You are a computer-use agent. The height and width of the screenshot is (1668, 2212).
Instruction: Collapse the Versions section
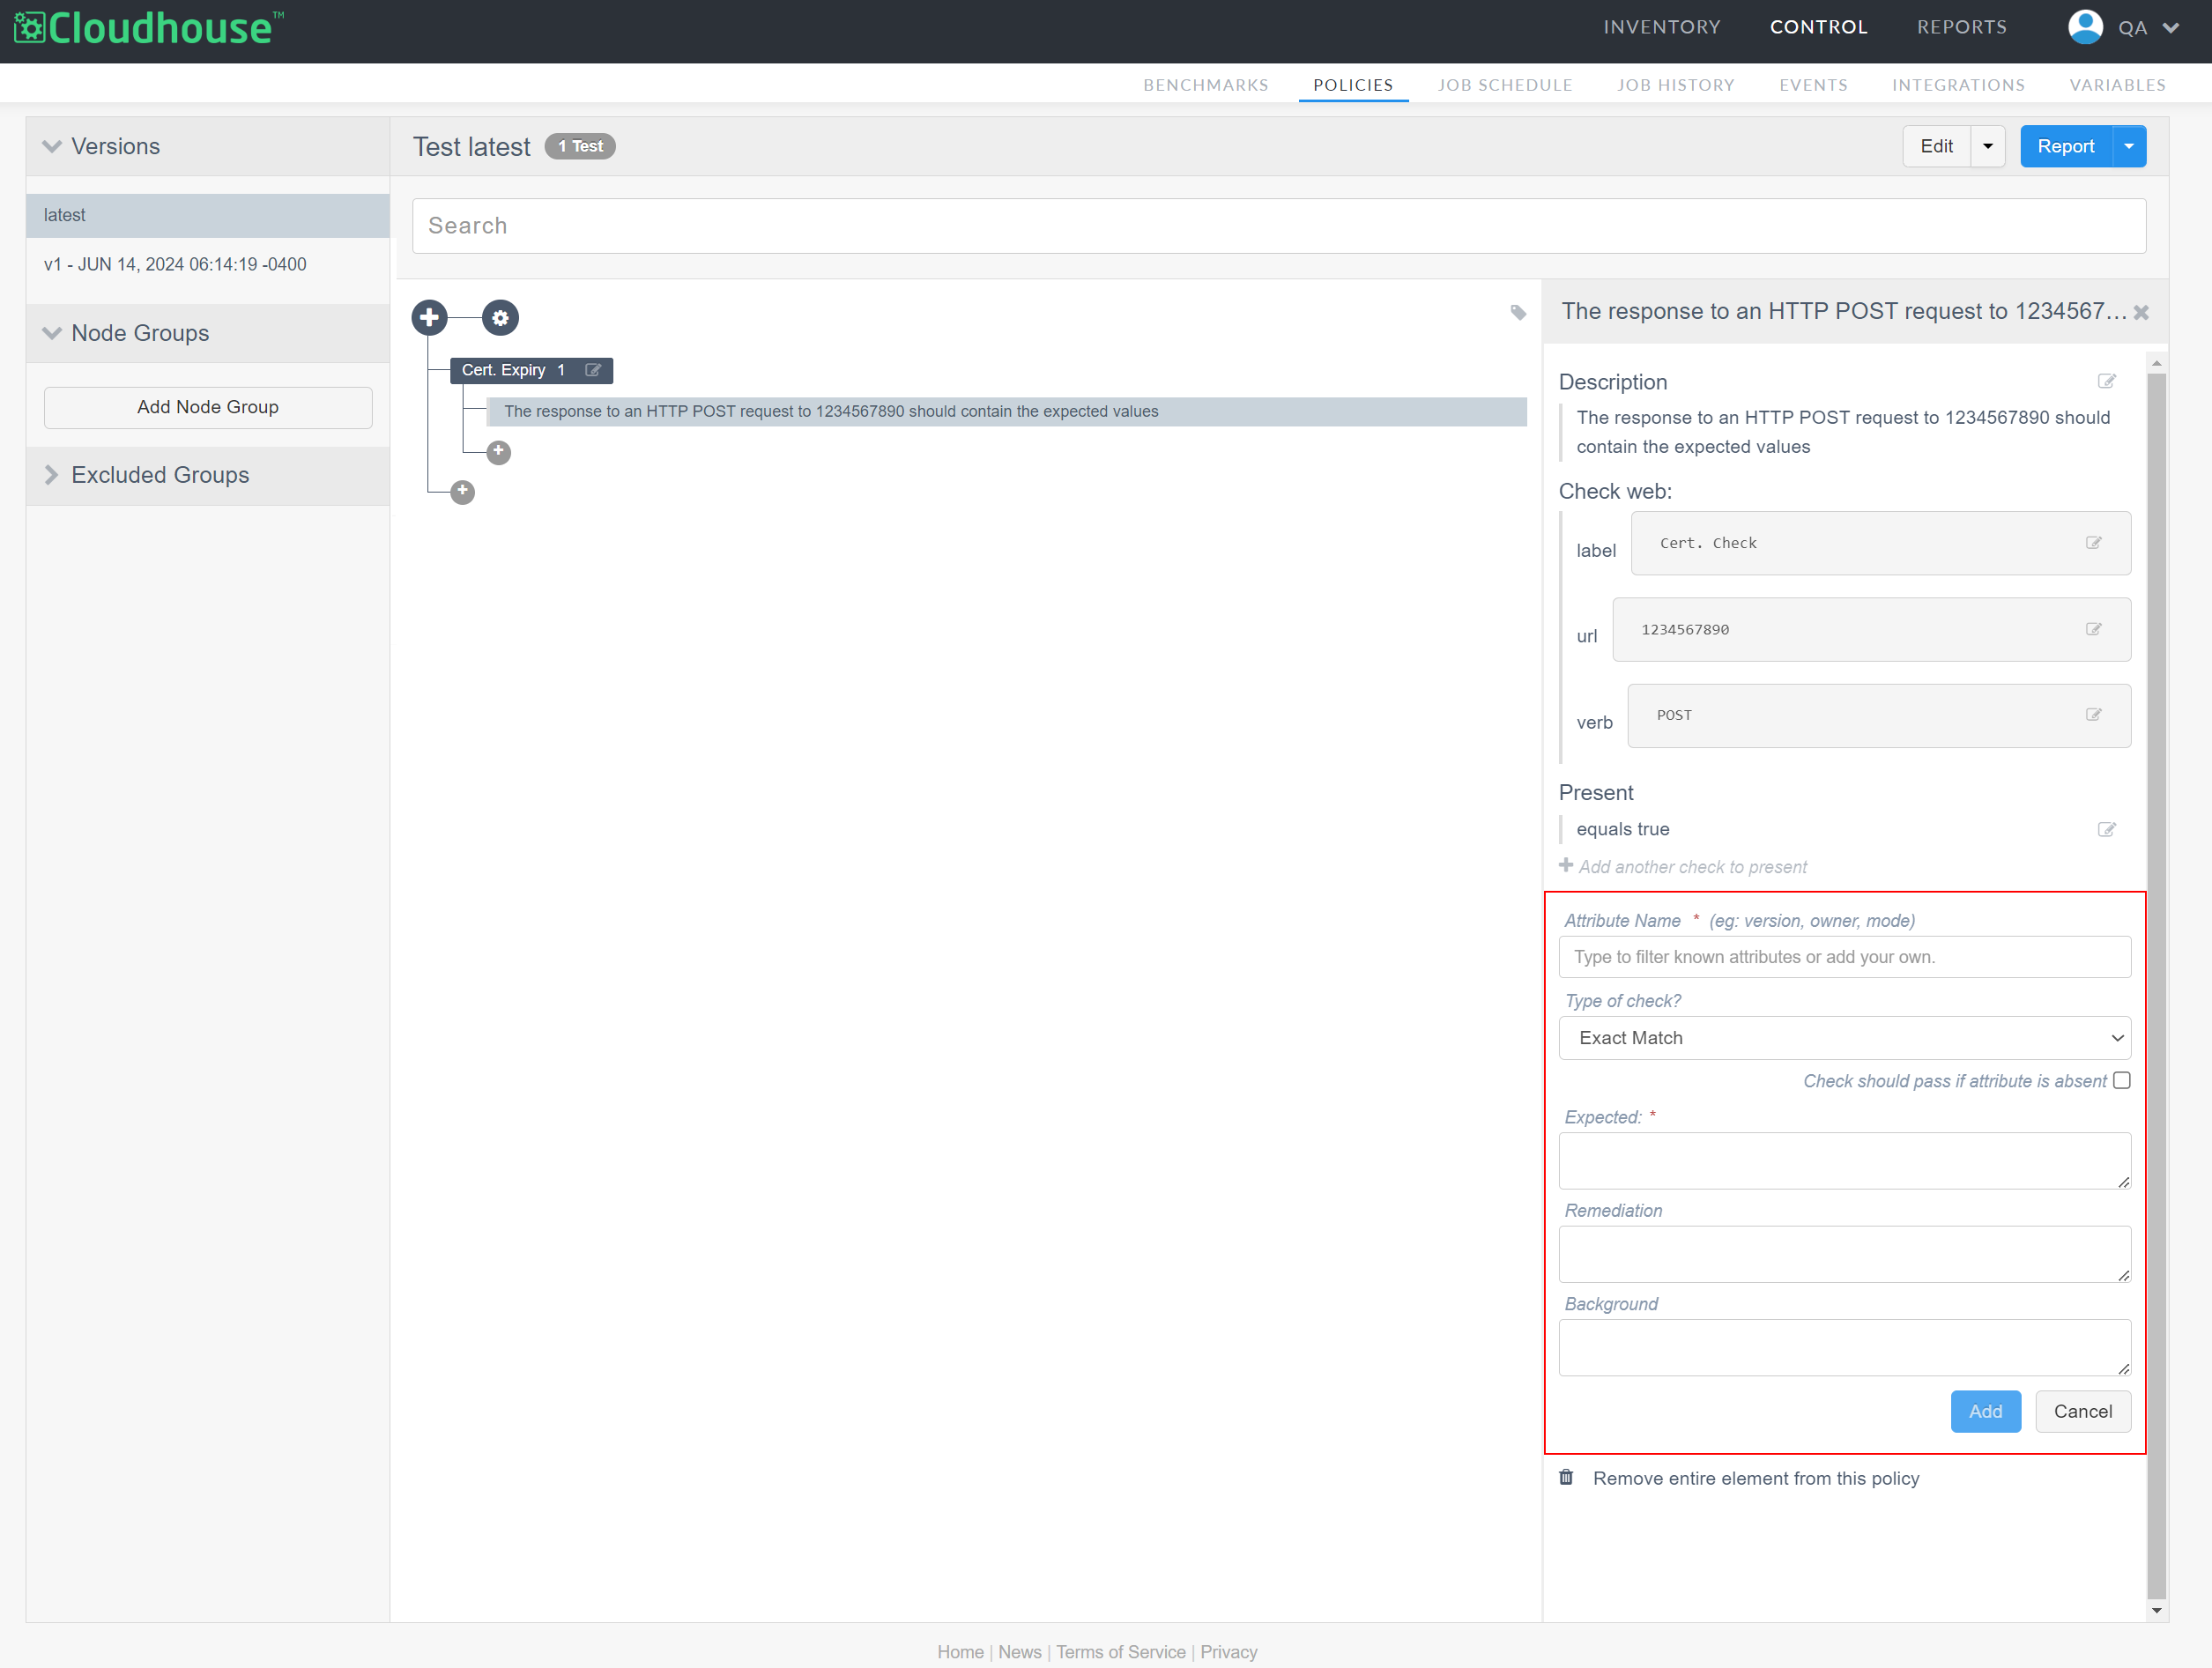pos(52,146)
